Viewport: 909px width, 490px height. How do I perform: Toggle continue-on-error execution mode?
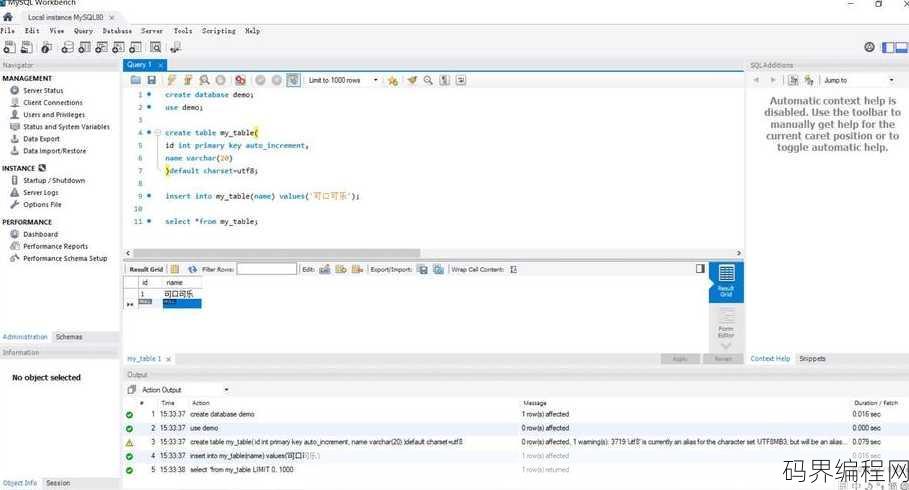coord(240,80)
